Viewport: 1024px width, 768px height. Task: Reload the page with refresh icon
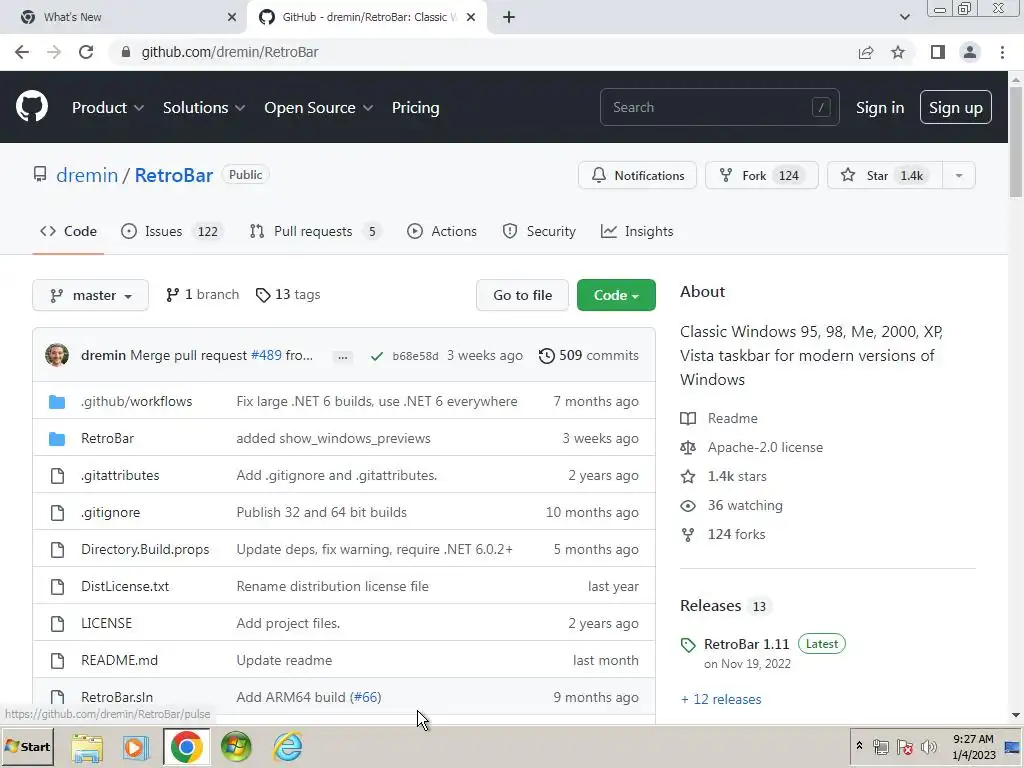point(86,52)
